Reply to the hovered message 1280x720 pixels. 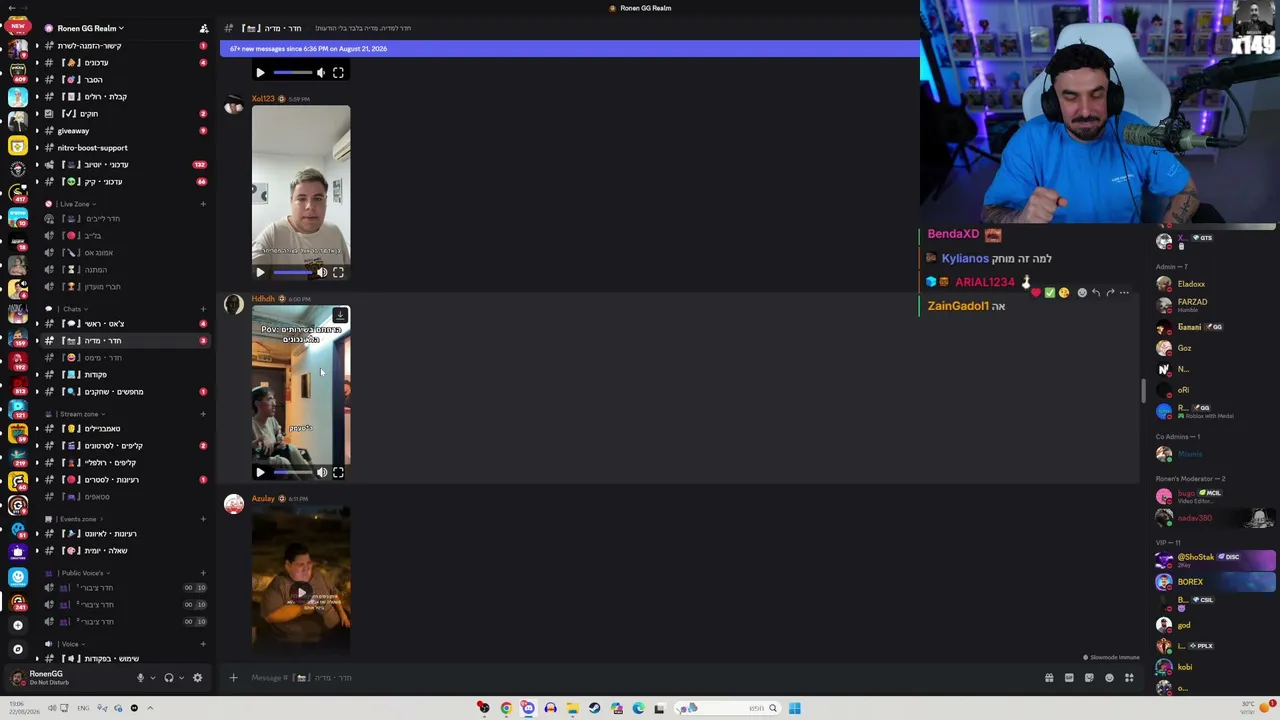click(1096, 293)
